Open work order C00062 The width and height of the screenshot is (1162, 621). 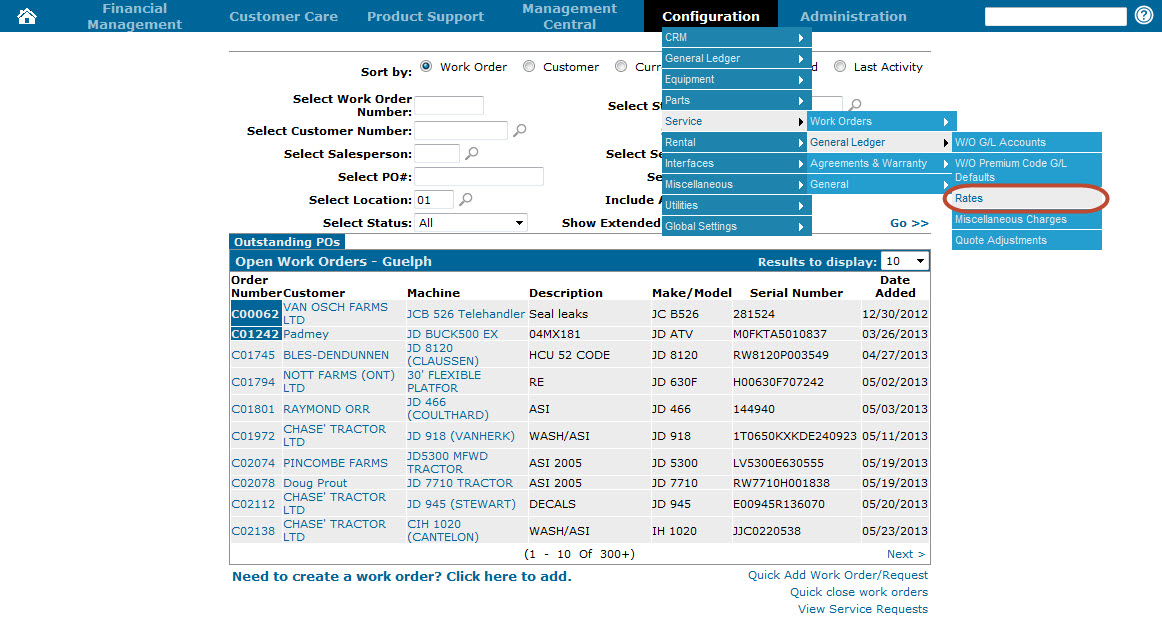pos(256,313)
